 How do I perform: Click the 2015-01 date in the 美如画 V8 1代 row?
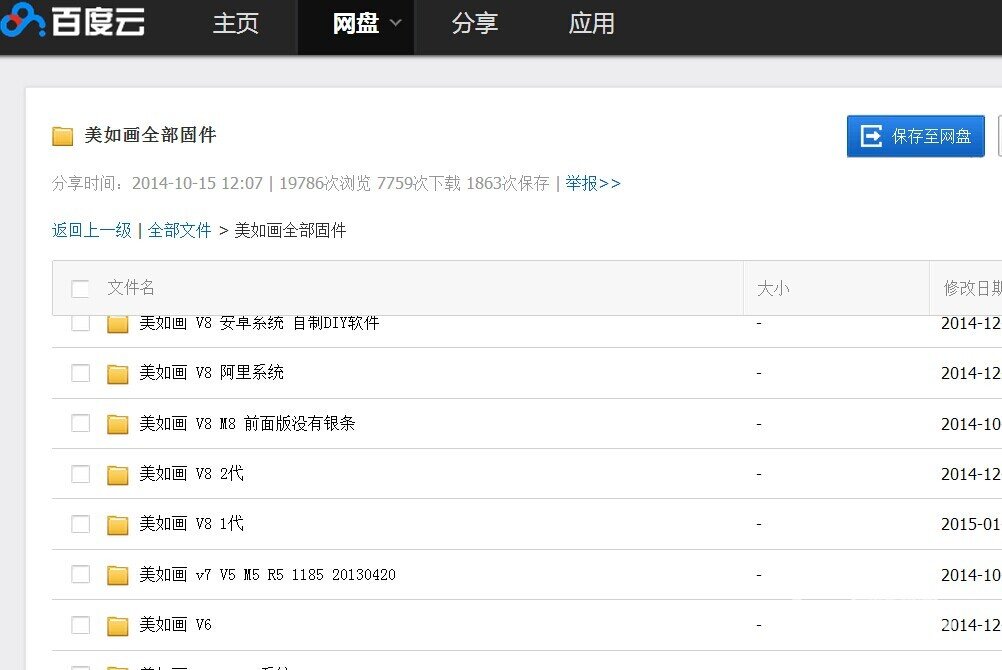(x=971, y=524)
